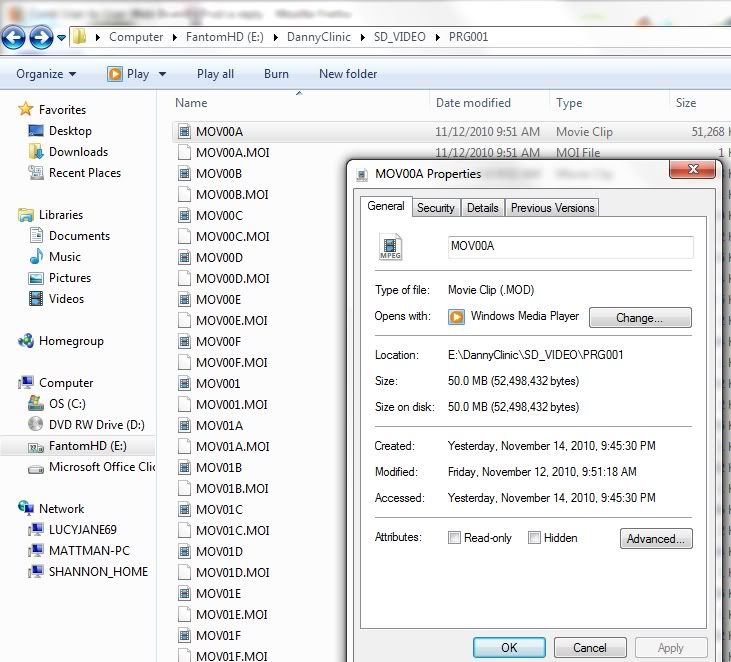Switch to the Security tab
The width and height of the screenshot is (731, 662).
point(435,208)
